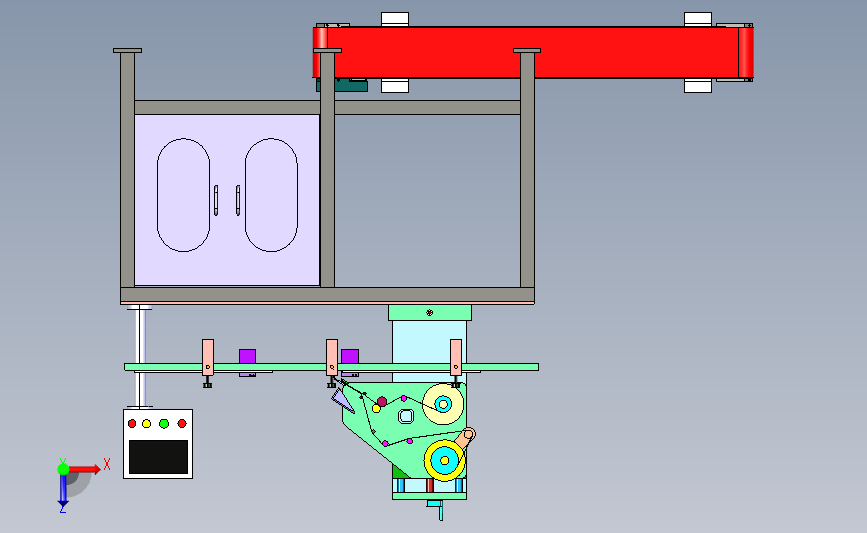Select the long green horizontal rail plate
This screenshot has width=867, height=533.
click(x=332, y=367)
